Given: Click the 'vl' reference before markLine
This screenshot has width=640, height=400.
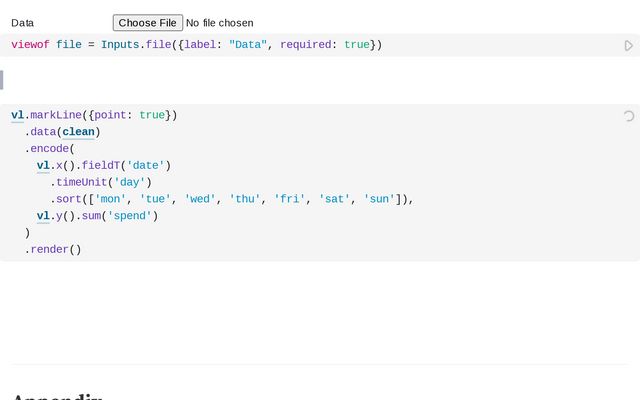Looking at the screenshot, I should click(18, 115).
